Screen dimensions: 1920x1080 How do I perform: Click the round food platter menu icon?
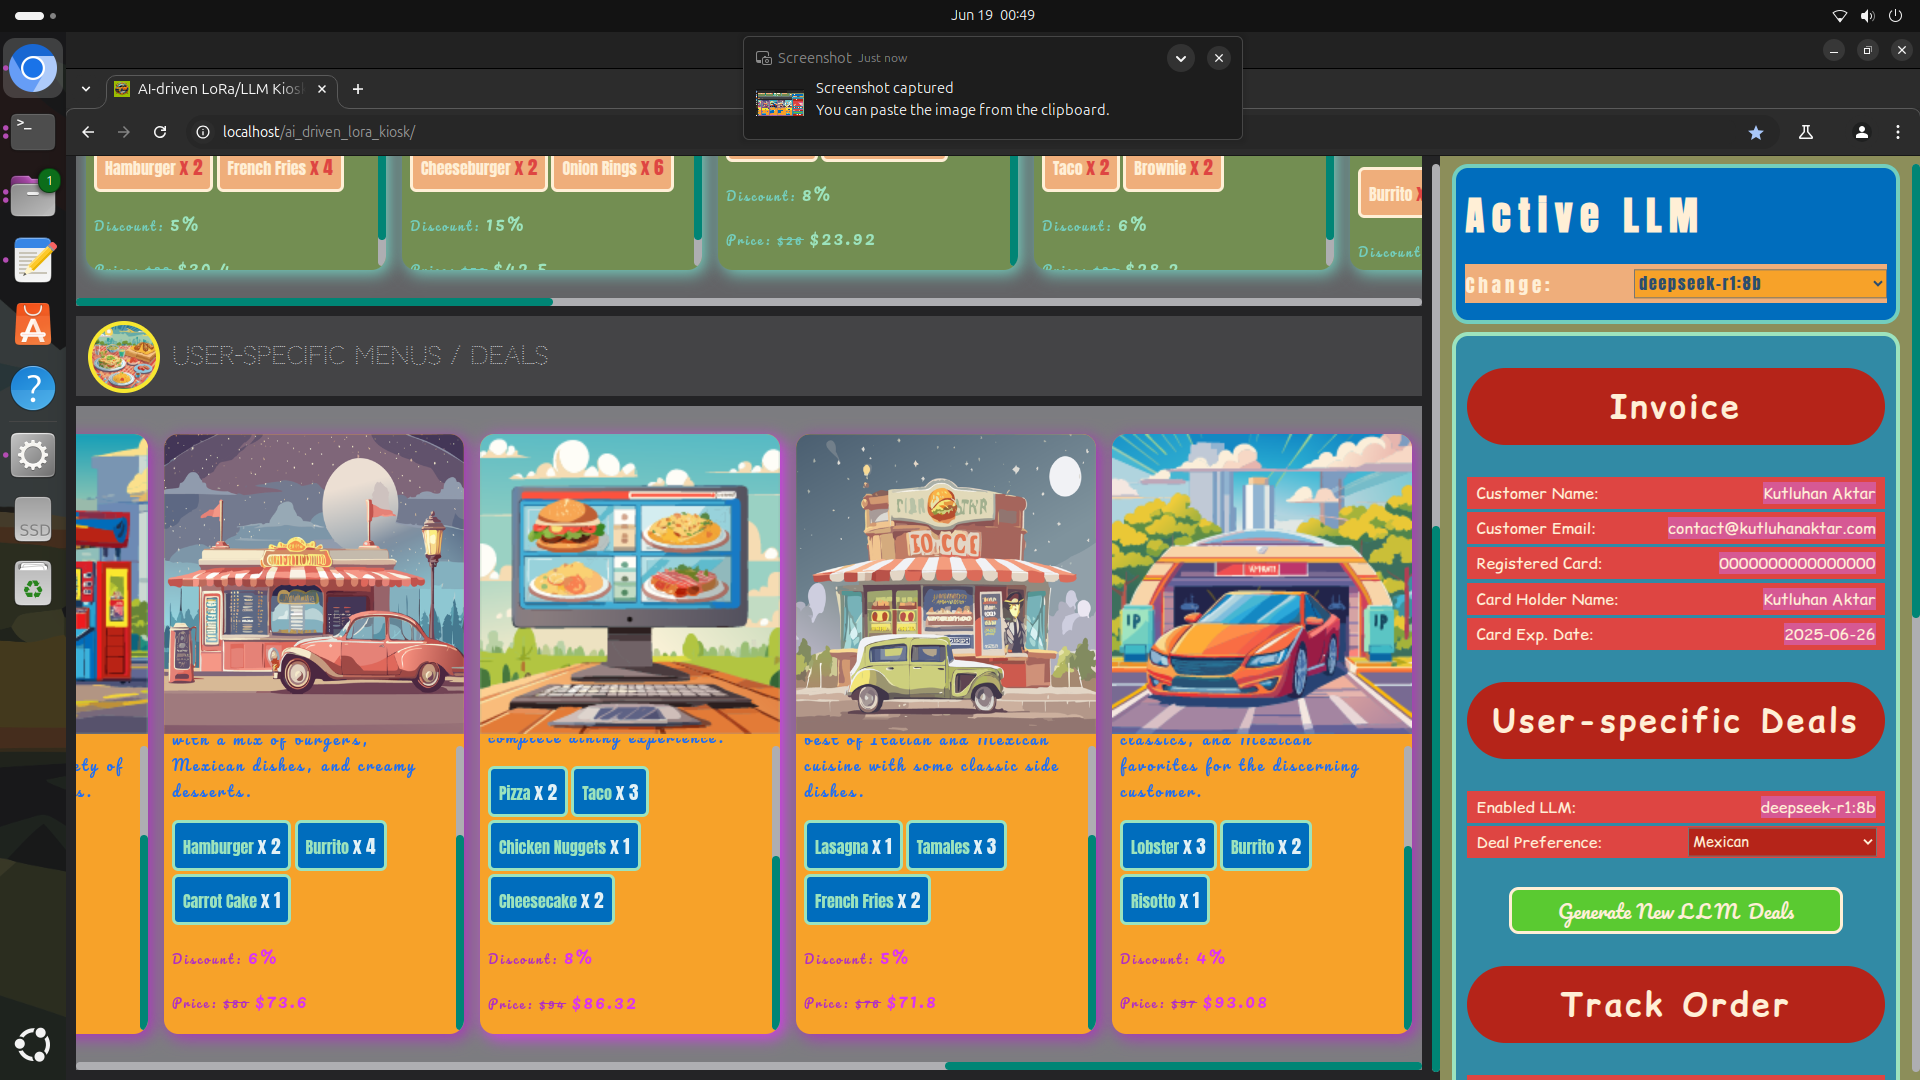tap(124, 356)
